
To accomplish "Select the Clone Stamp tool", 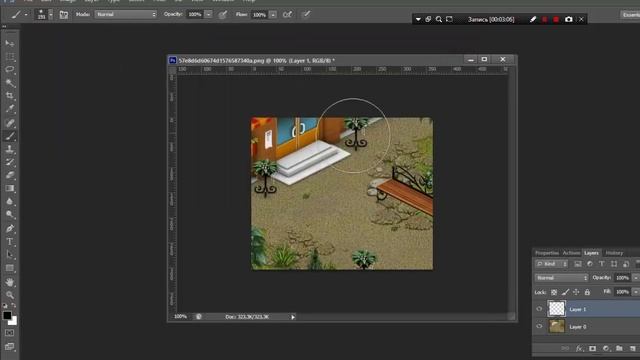I will 10,149.
